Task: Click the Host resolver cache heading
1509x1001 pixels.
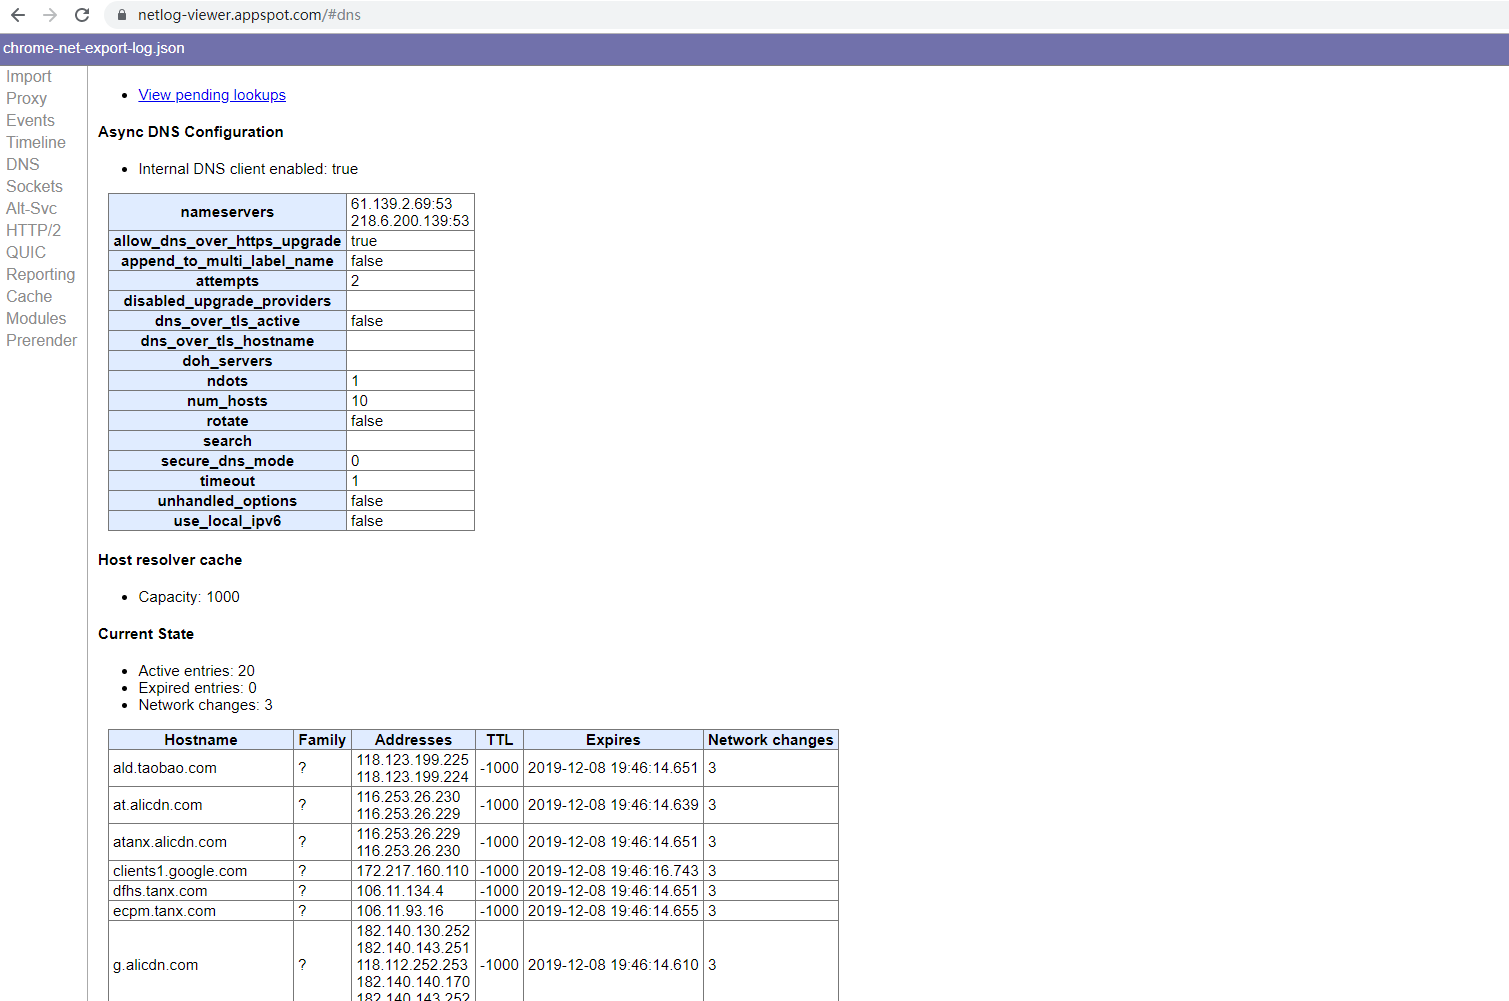Action: click(170, 560)
